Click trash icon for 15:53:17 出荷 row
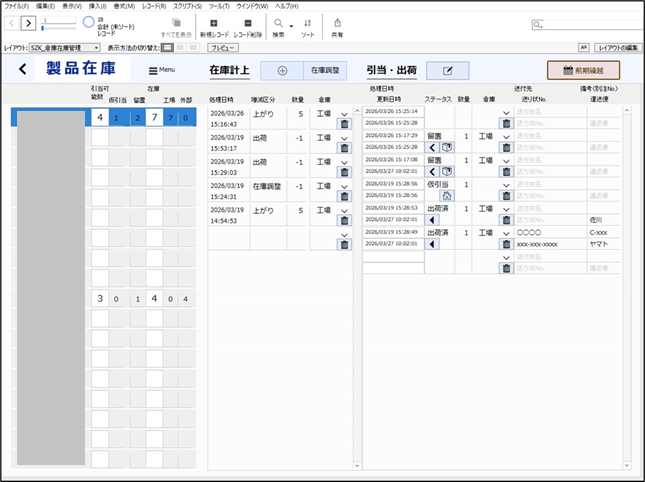This screenshot has width=645, height=482. 344,148
